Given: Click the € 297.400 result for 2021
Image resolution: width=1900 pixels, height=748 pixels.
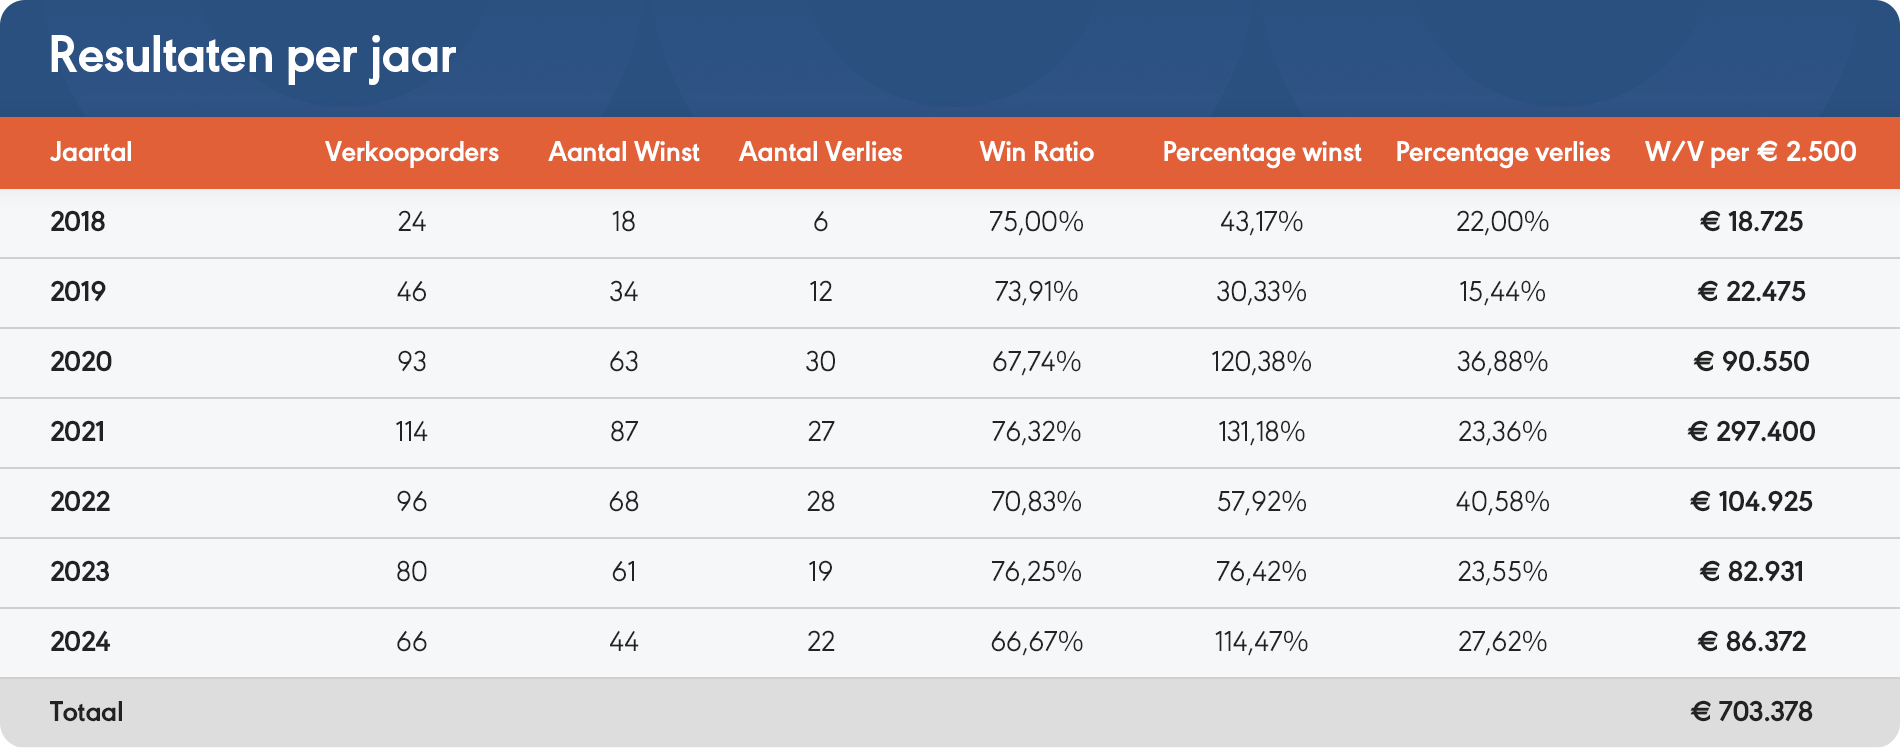Looking at the screenshot, I should (x=1751, y=432).
